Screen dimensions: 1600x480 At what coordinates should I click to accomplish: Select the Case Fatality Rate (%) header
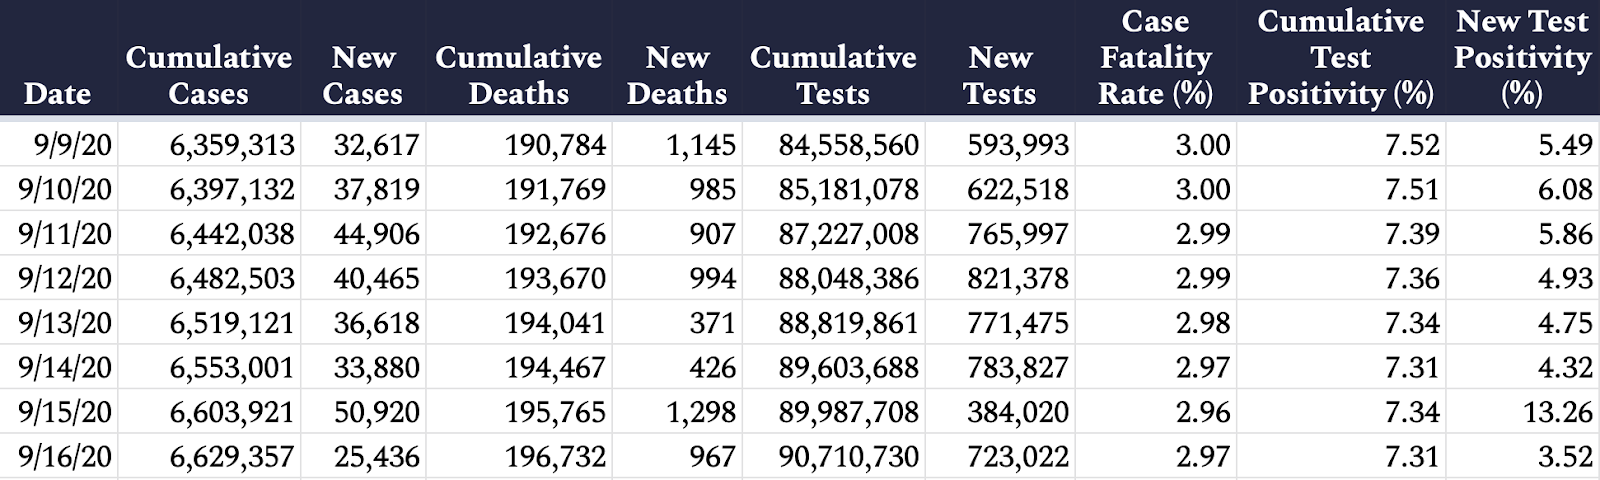[x=1156, y=57]
